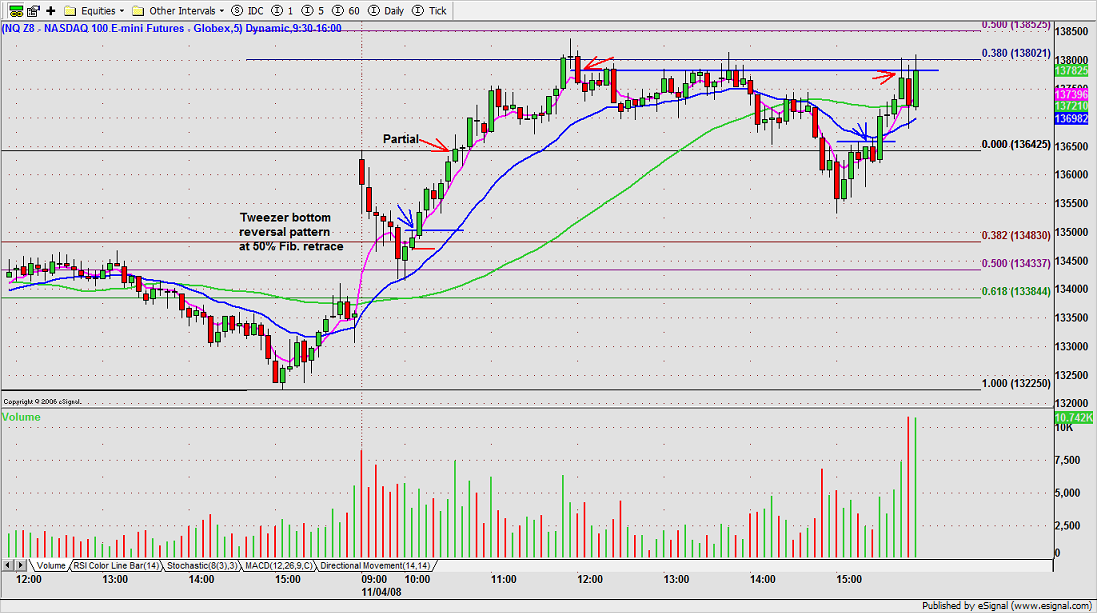
Task: Click the right tab scroll arrow
Action: [x=20, y=565]
